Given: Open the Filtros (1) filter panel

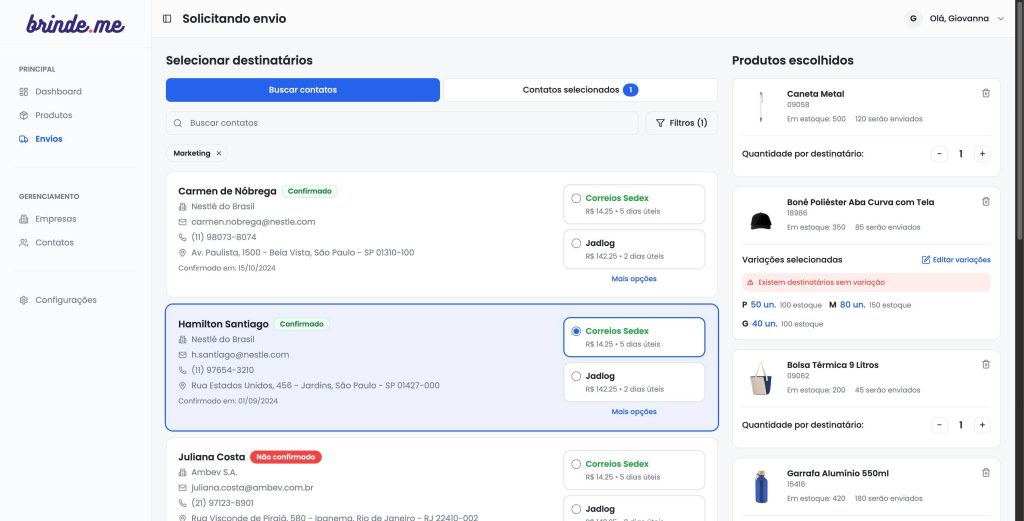Looking at the screenshot, I should point(681,123).
